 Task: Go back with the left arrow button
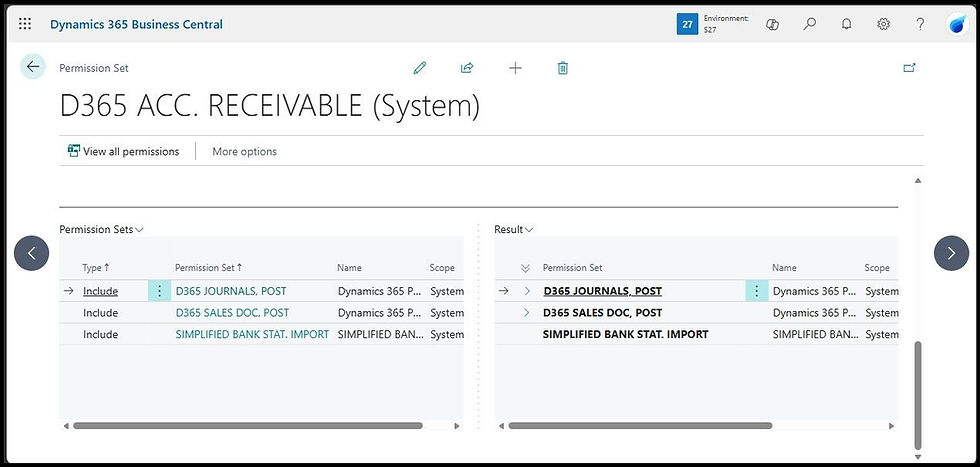[x=33, y=66]
